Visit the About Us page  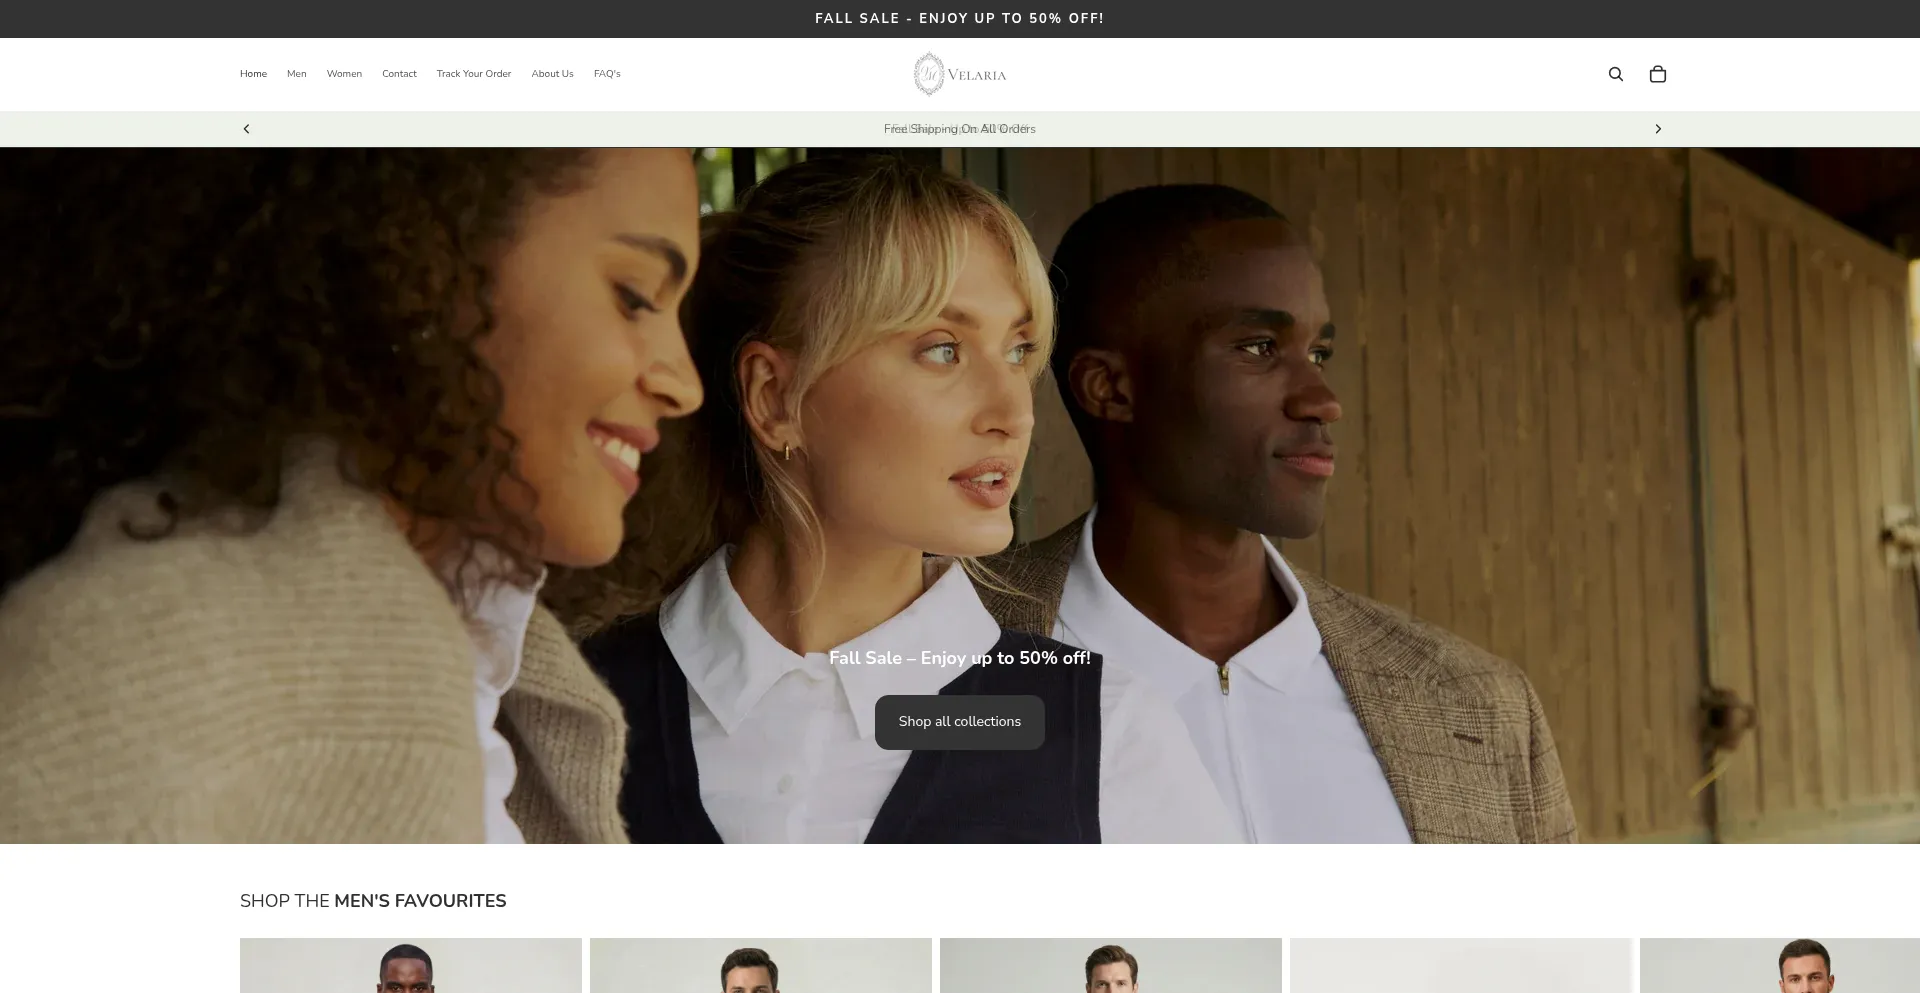click(552, 74)
